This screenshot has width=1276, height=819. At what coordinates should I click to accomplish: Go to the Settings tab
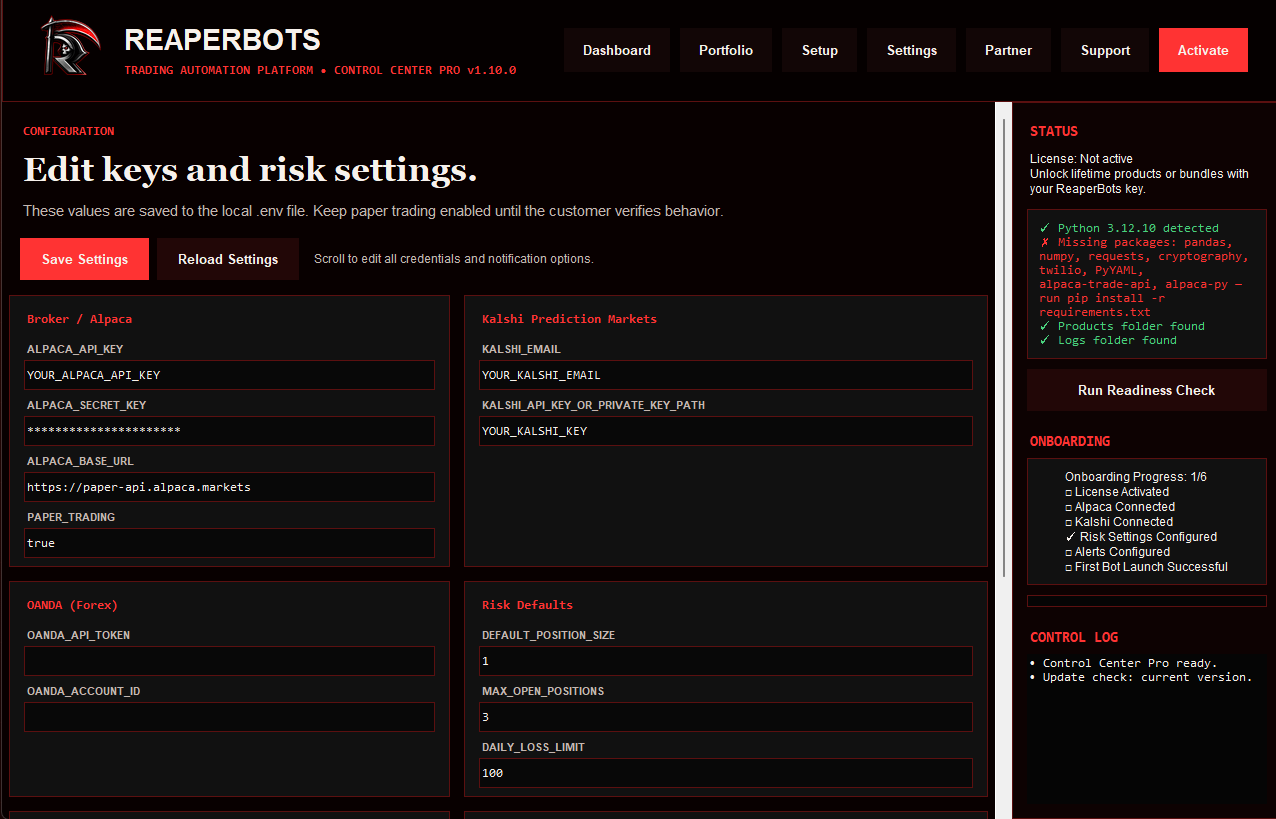[912, 50]
